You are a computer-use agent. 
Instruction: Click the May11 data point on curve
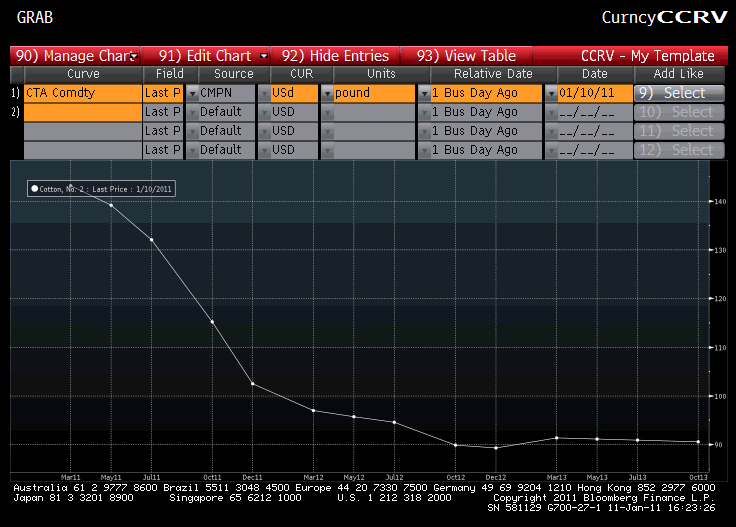(111, 205)
